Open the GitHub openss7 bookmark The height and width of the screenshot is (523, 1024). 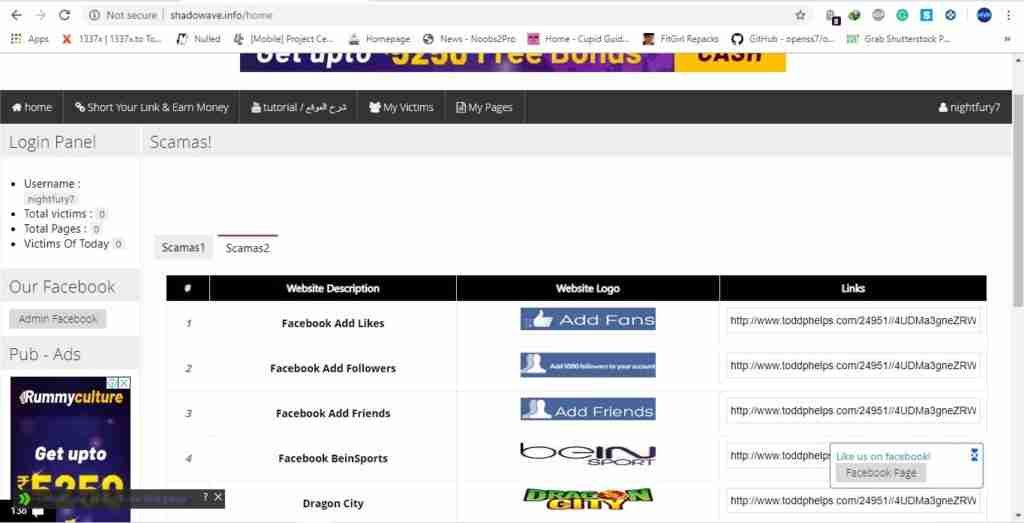(x=782, y=39)
